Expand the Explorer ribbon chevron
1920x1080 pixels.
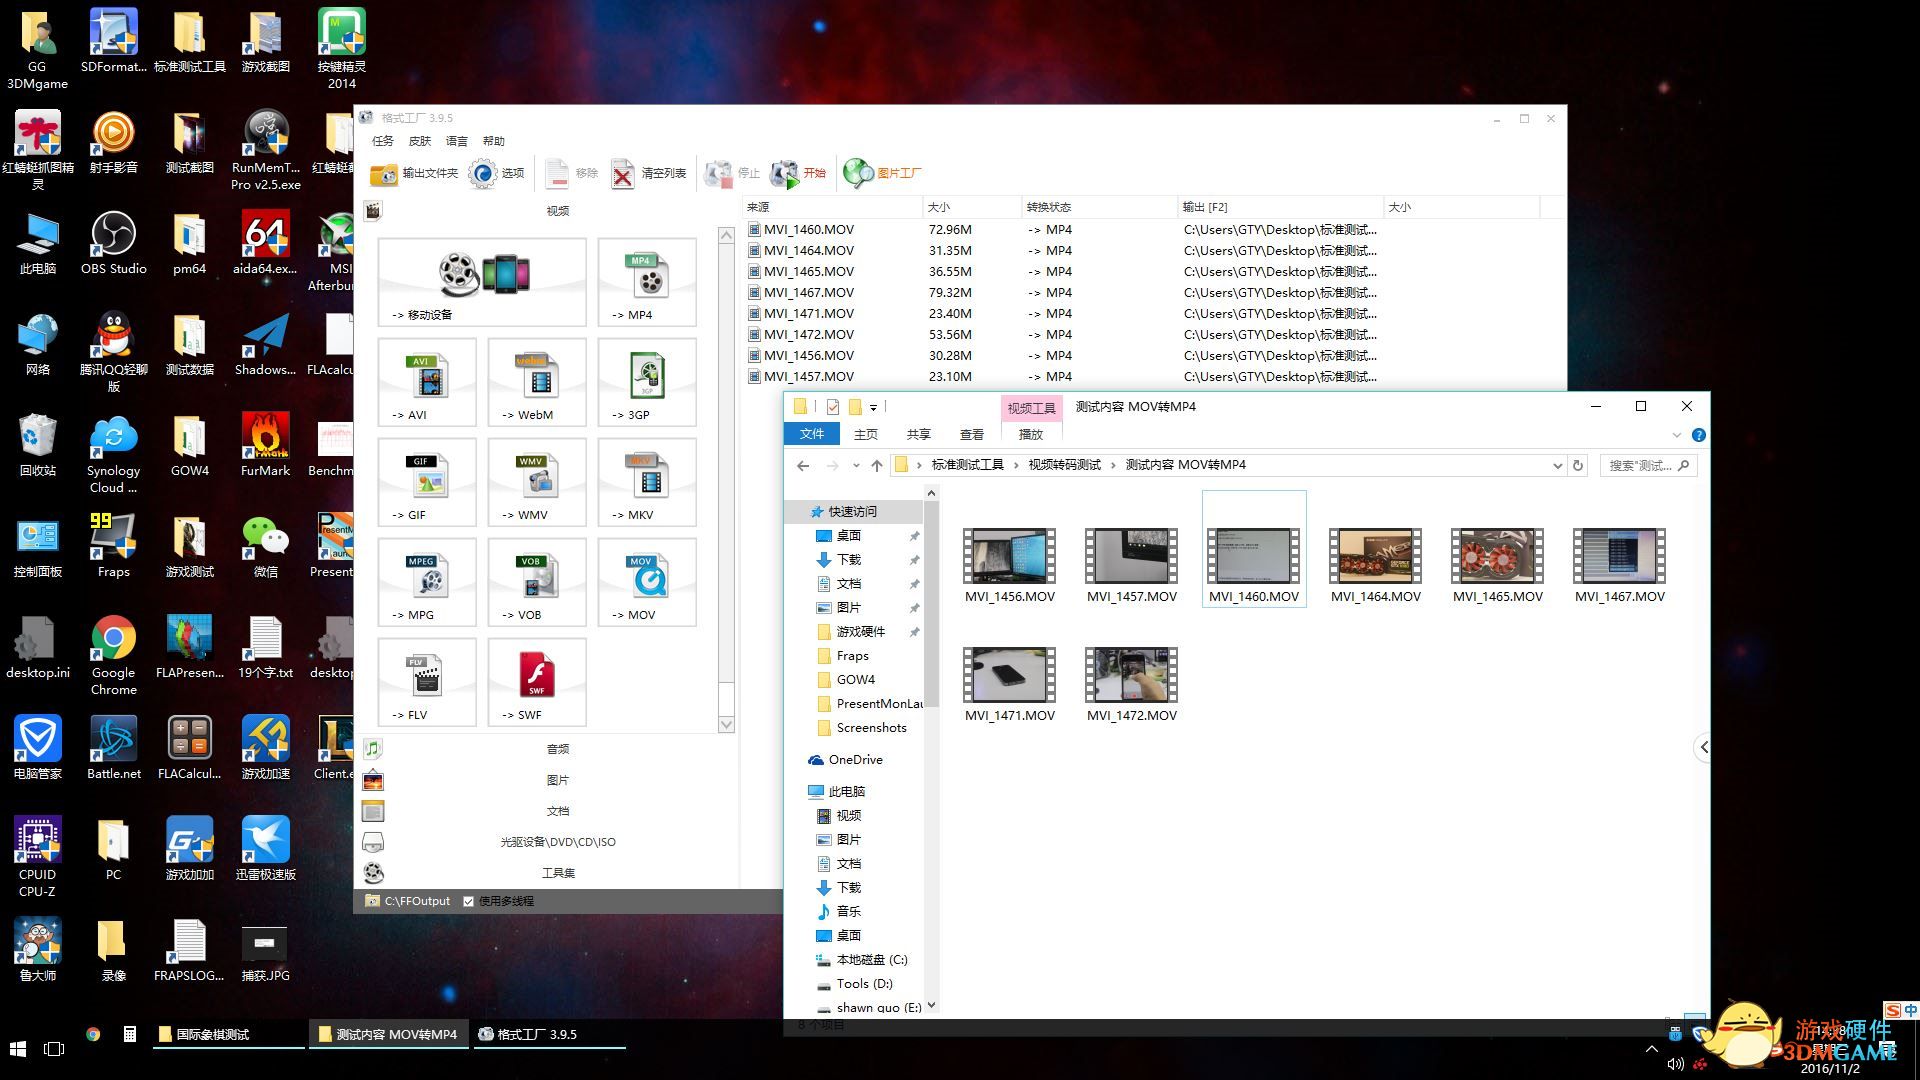tap(1677, 435)
